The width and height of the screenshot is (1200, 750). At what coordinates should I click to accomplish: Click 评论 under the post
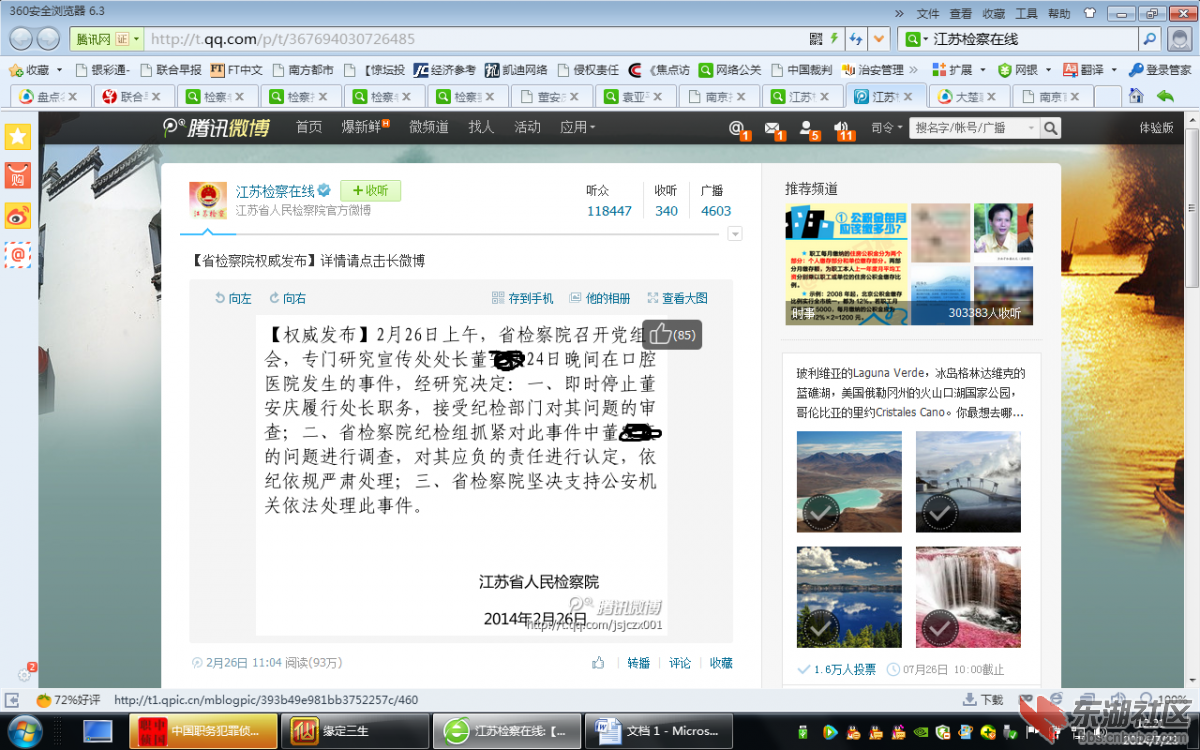tap(680, 662)
